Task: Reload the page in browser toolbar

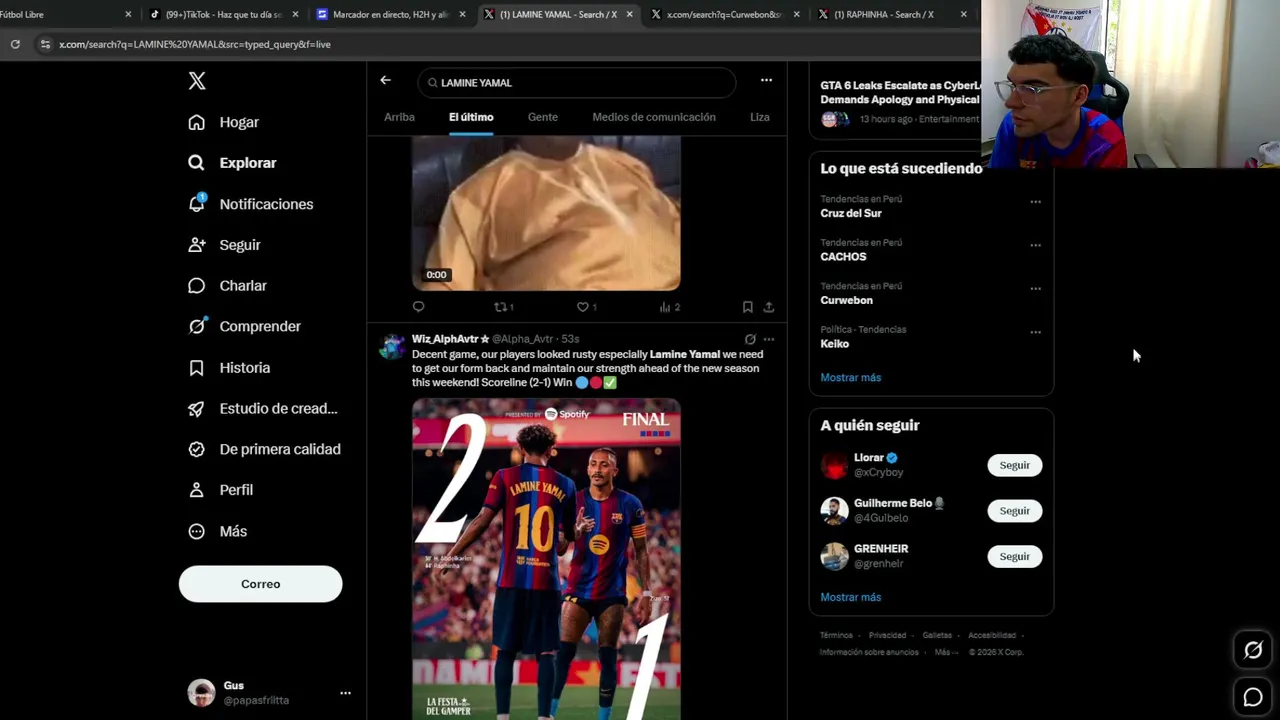Action: (15, 44)
